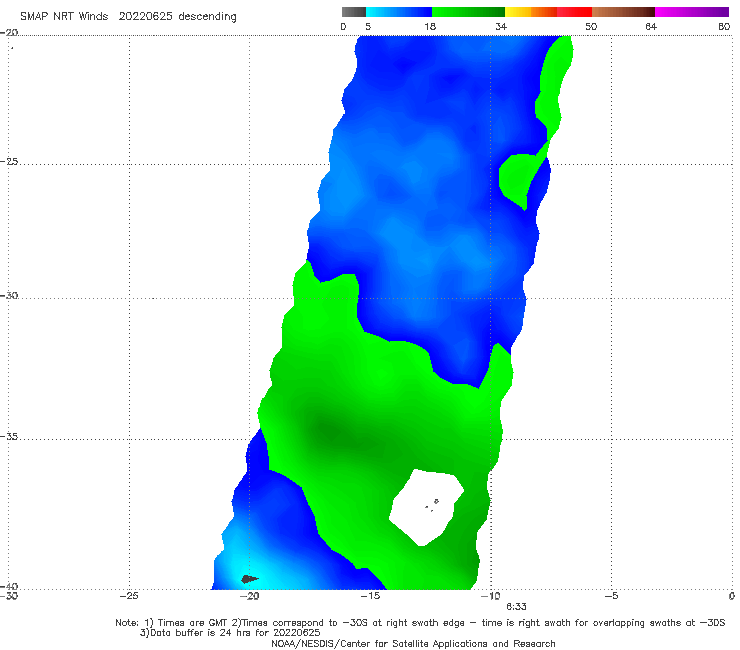
Task: Click the longitude axis label '-15'
Action: 370,596
